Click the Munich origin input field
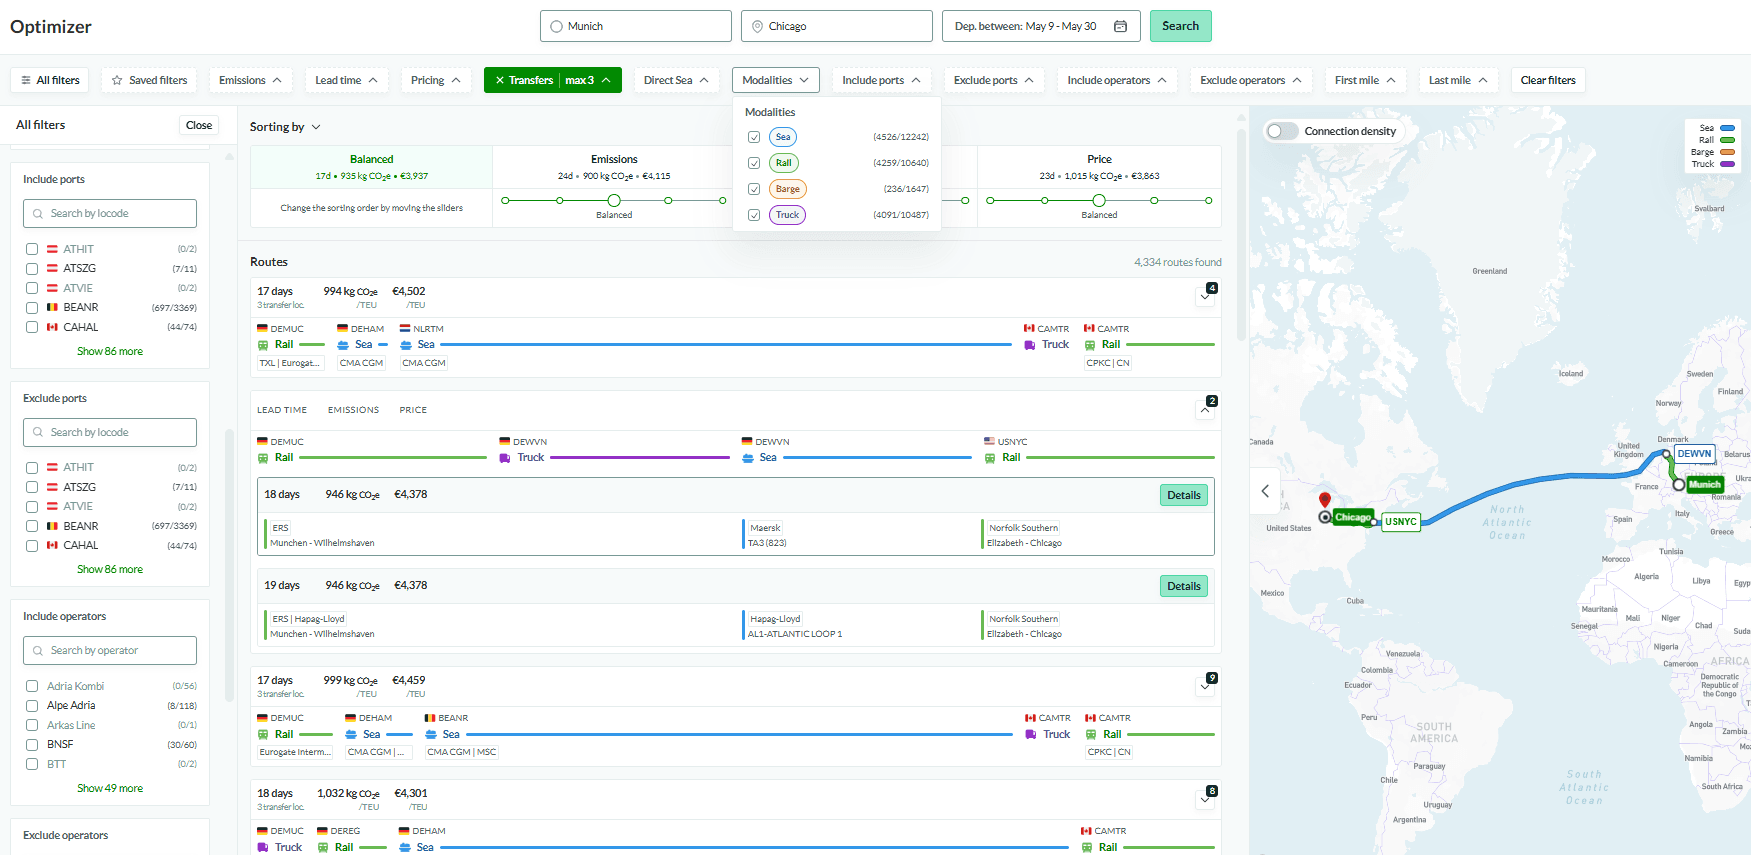 coord(636,26)
